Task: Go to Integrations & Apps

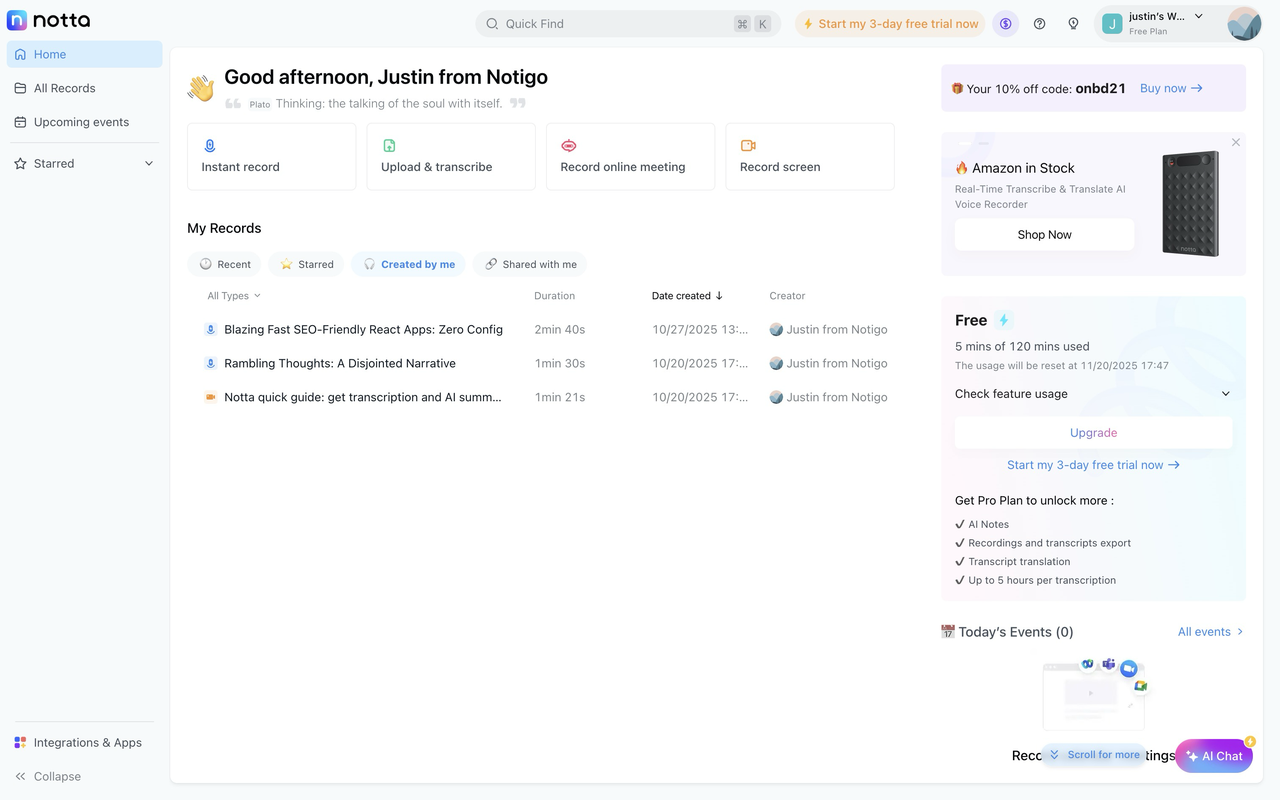Action: 88,742
